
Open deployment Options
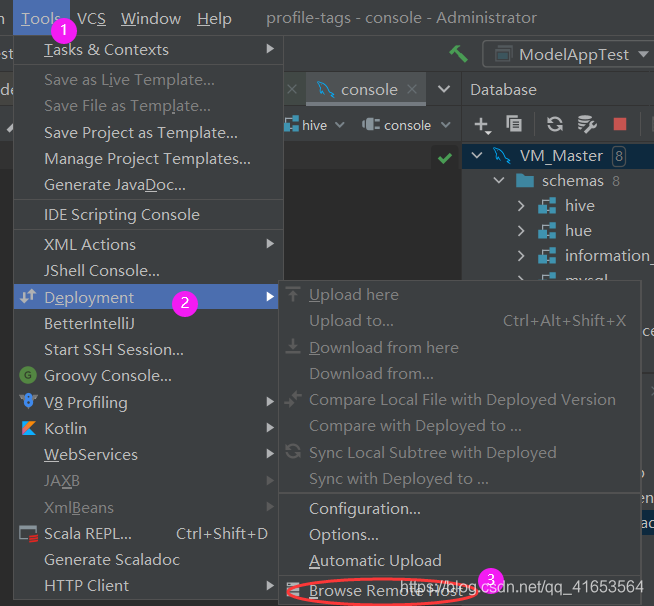pyautogui.click(x=460, y=534)
